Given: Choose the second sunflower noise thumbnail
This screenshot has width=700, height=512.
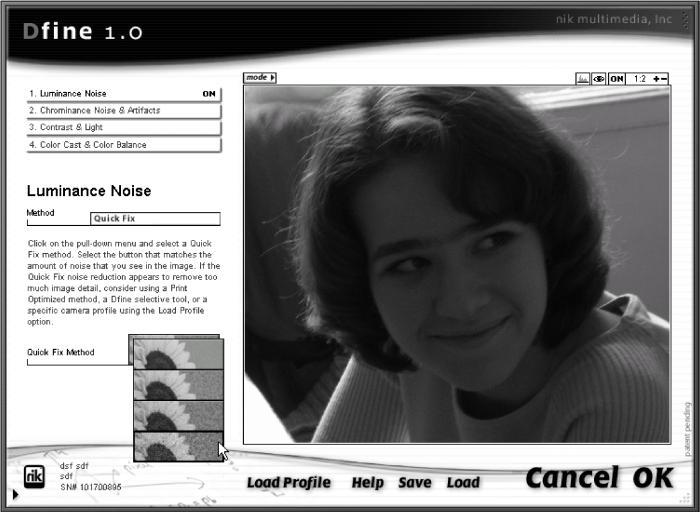Looking at the screenshot, I should (179, 385).
